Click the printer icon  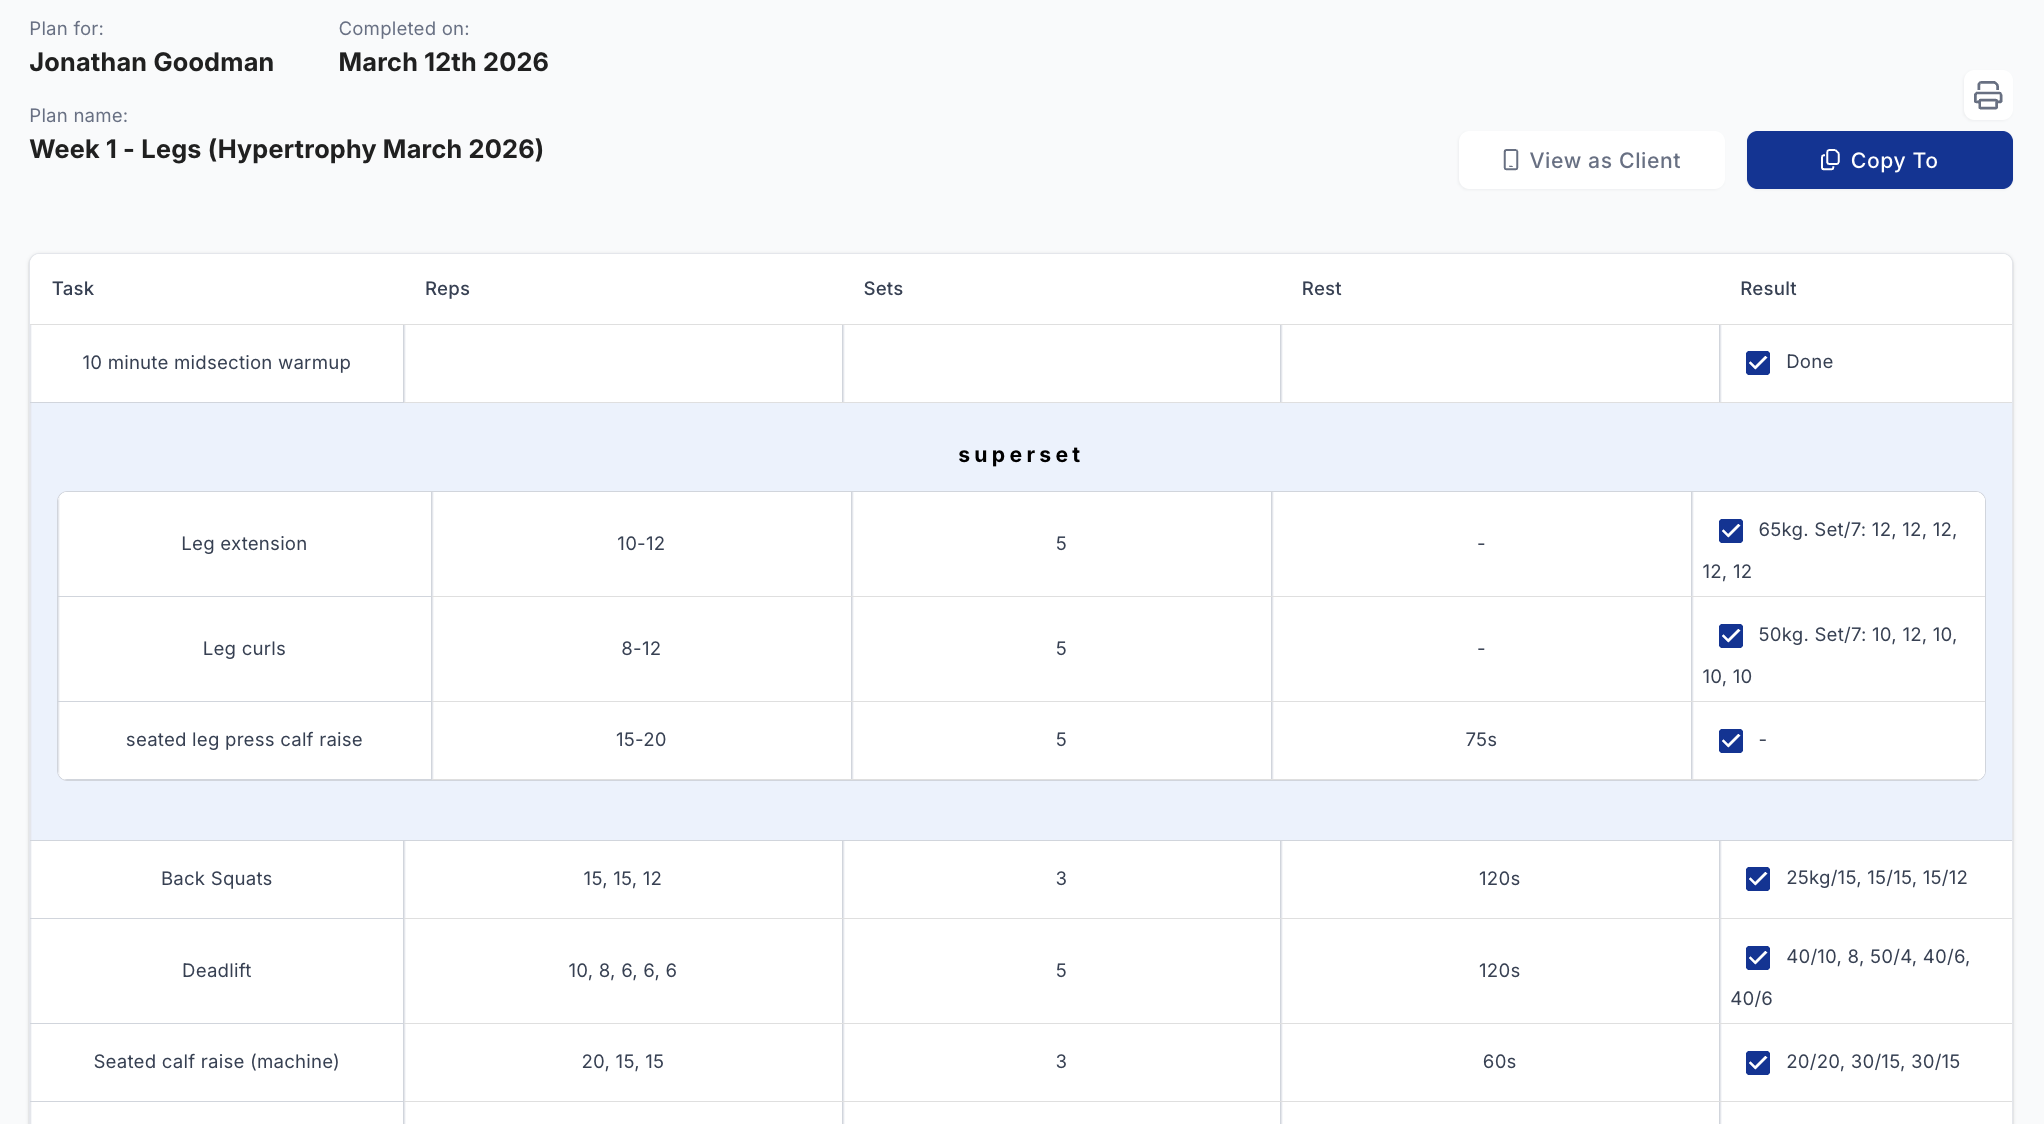pyautogui.click(x=1987, y=96)
